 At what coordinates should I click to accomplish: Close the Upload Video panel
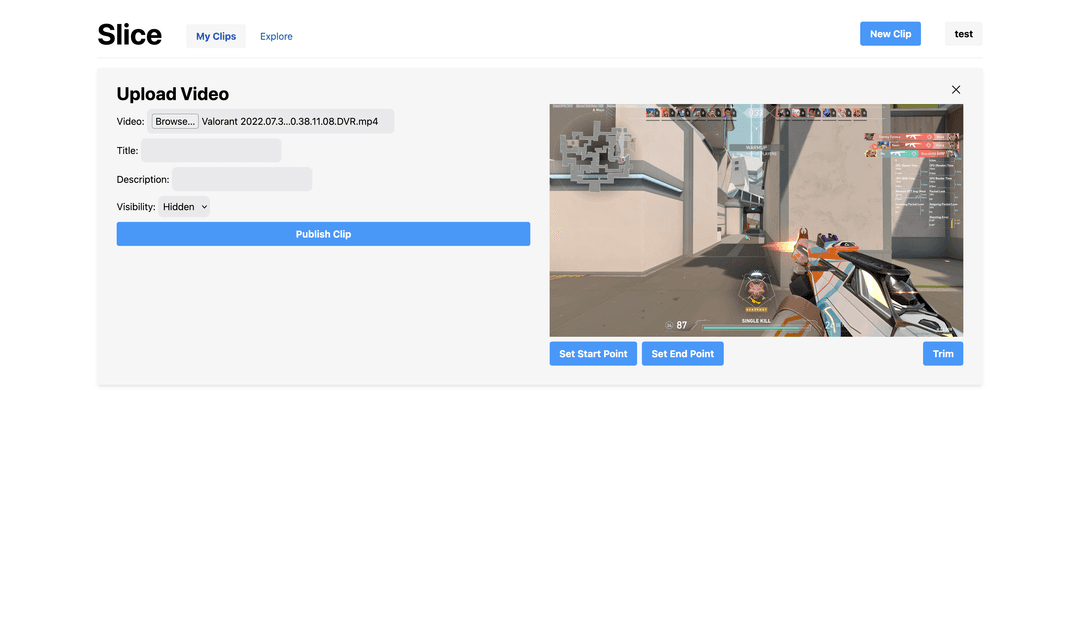coord(955,89)
